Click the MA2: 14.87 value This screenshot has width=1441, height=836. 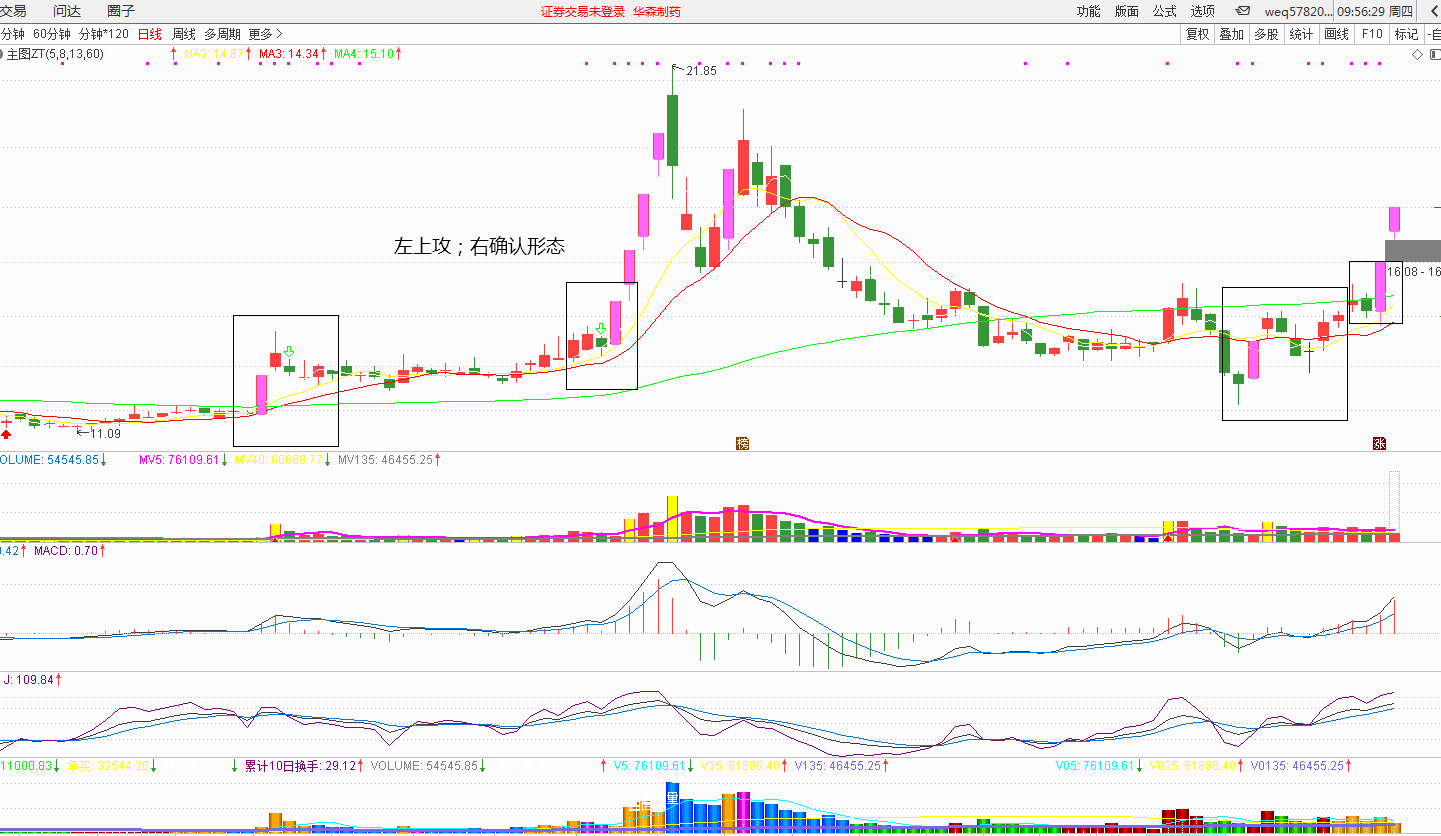coord(214,54)
